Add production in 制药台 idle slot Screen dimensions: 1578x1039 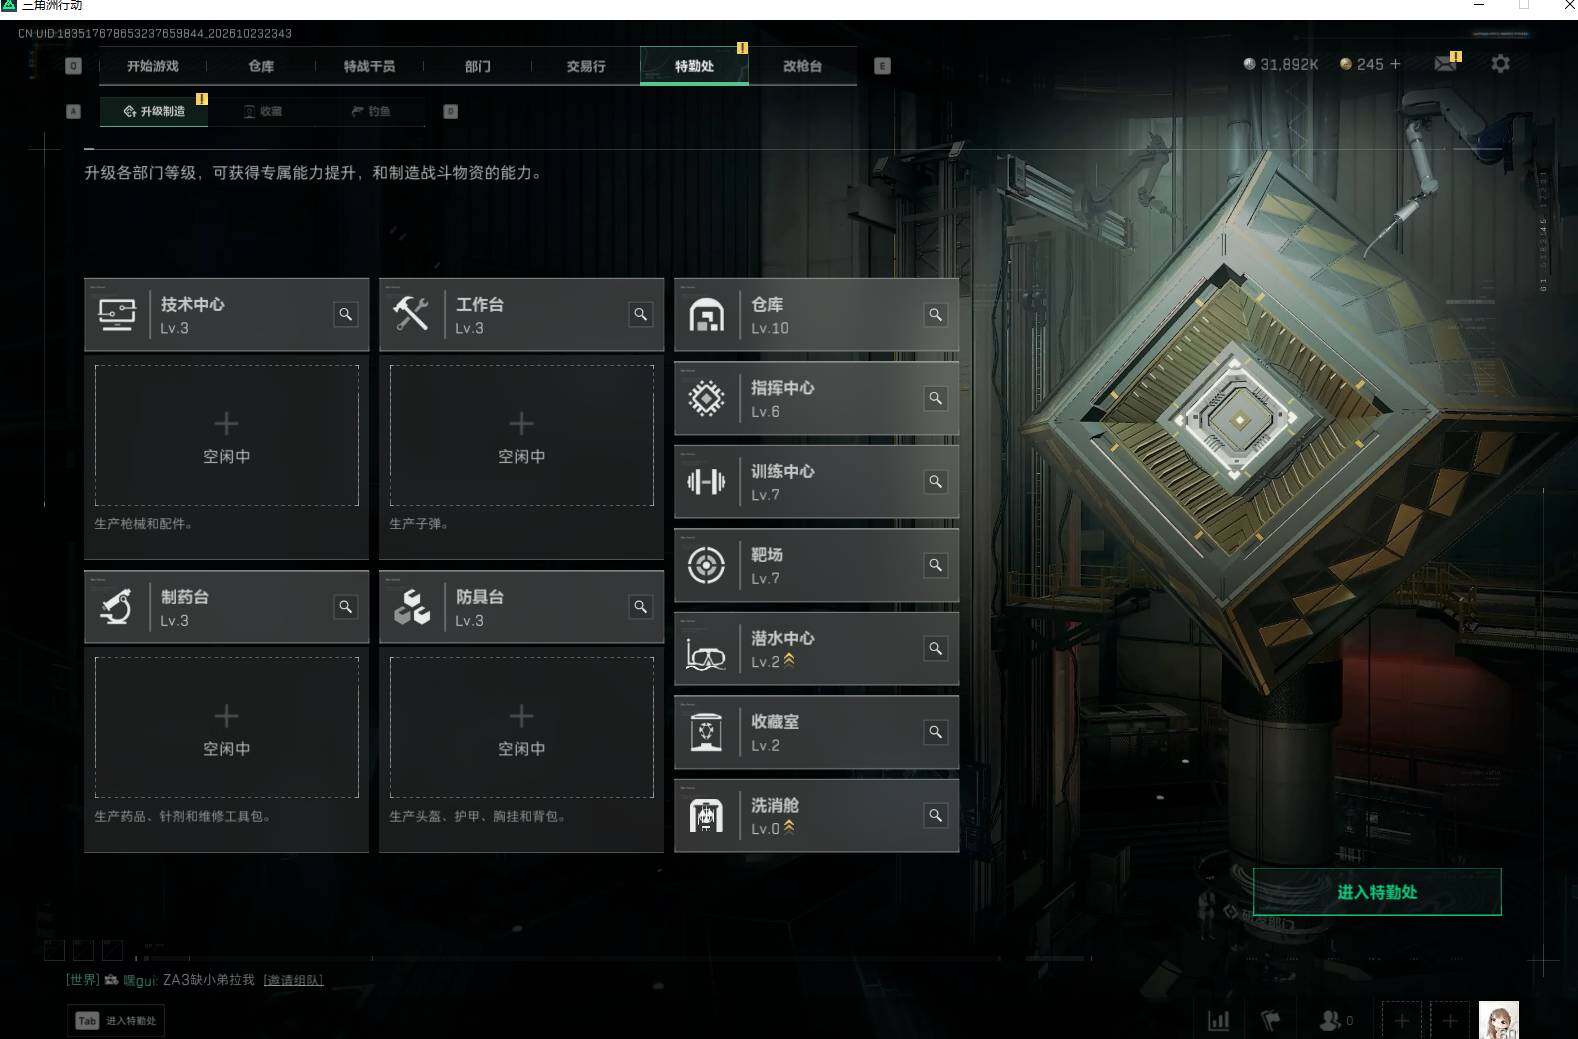pos(226,727)
